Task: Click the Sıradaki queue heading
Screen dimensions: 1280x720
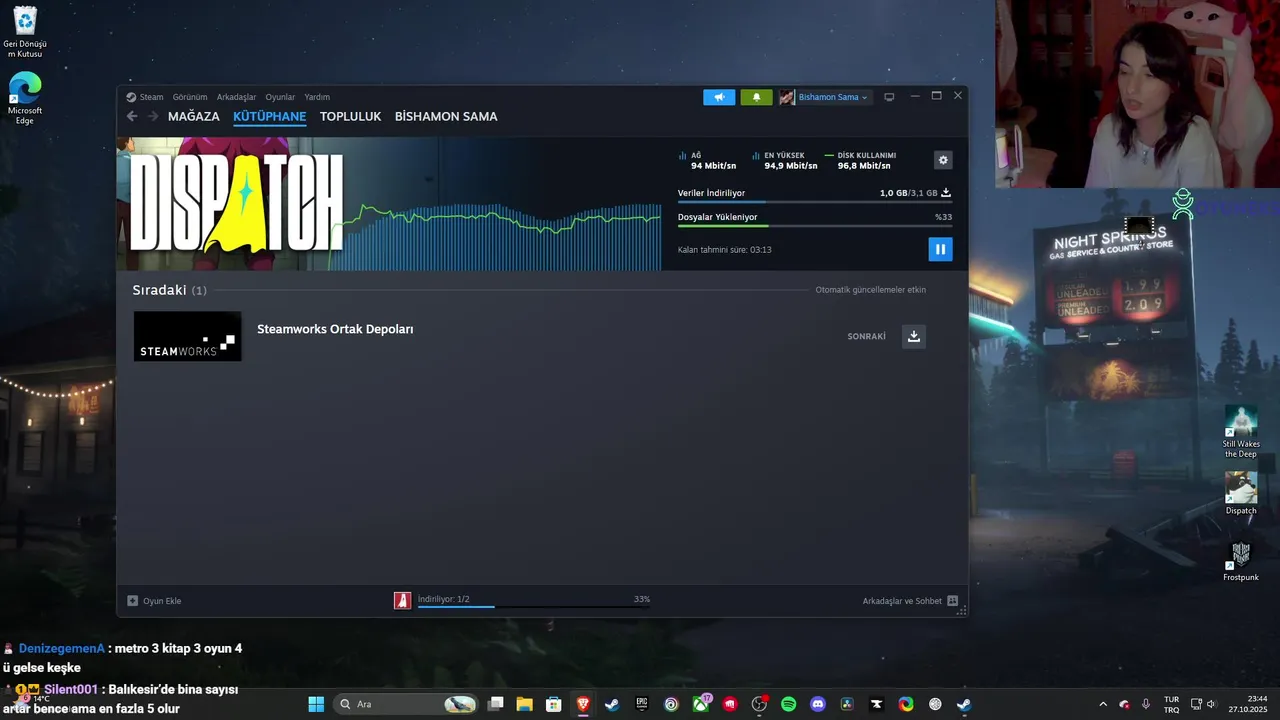Action: click(x=169, y=290)
